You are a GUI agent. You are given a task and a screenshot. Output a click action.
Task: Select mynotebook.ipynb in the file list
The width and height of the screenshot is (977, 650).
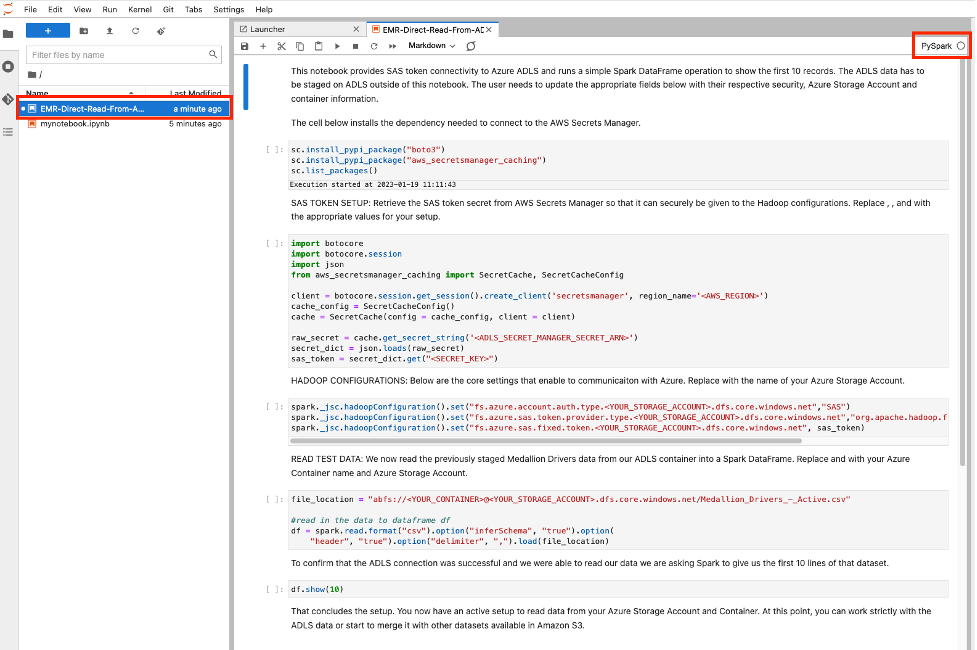pyautogui.click(x=75, y=124)
